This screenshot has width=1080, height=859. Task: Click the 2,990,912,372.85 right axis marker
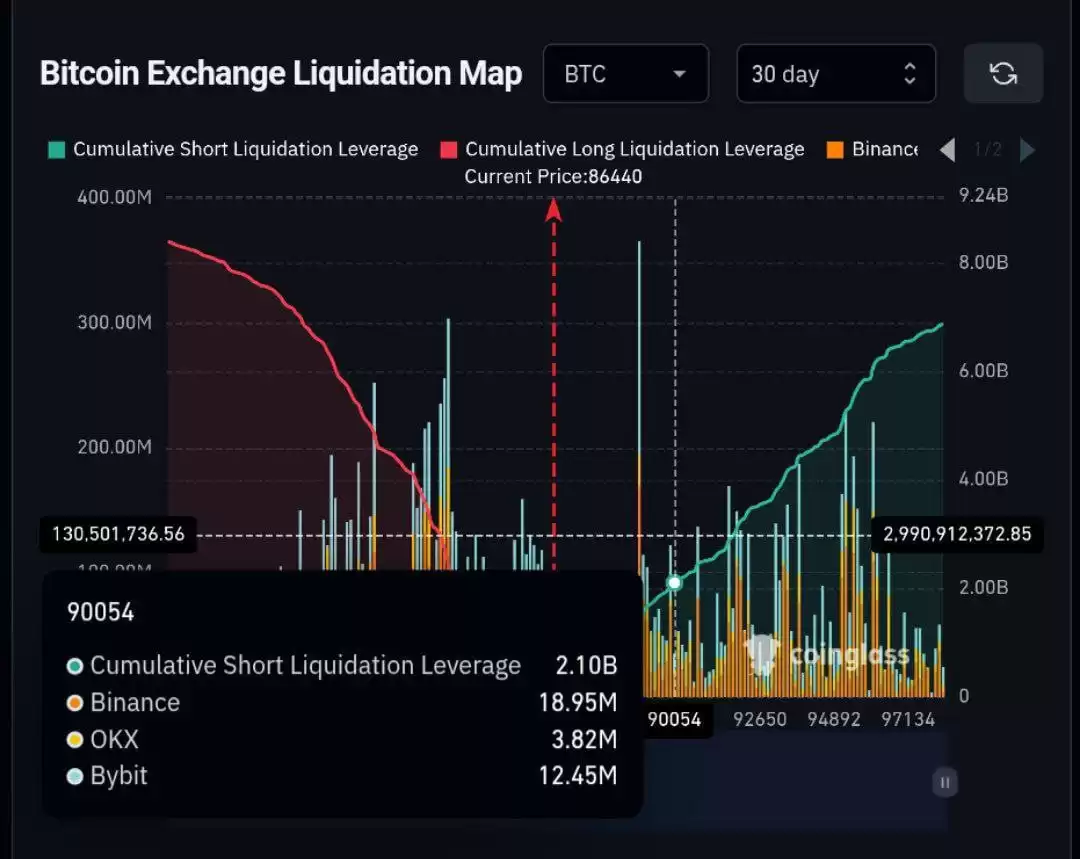(957, 535)
